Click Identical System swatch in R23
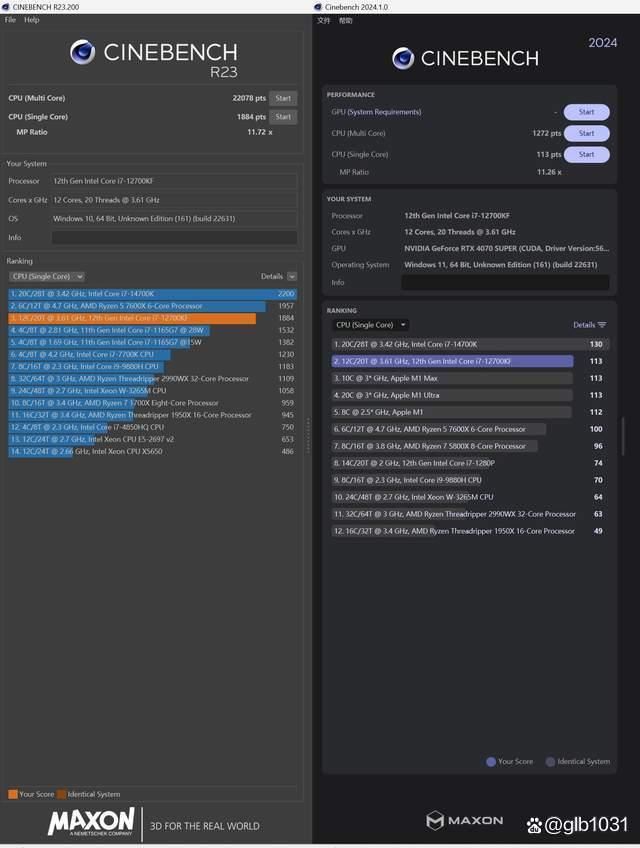Screen dimensions: 640x848 (x=61, y=794)
